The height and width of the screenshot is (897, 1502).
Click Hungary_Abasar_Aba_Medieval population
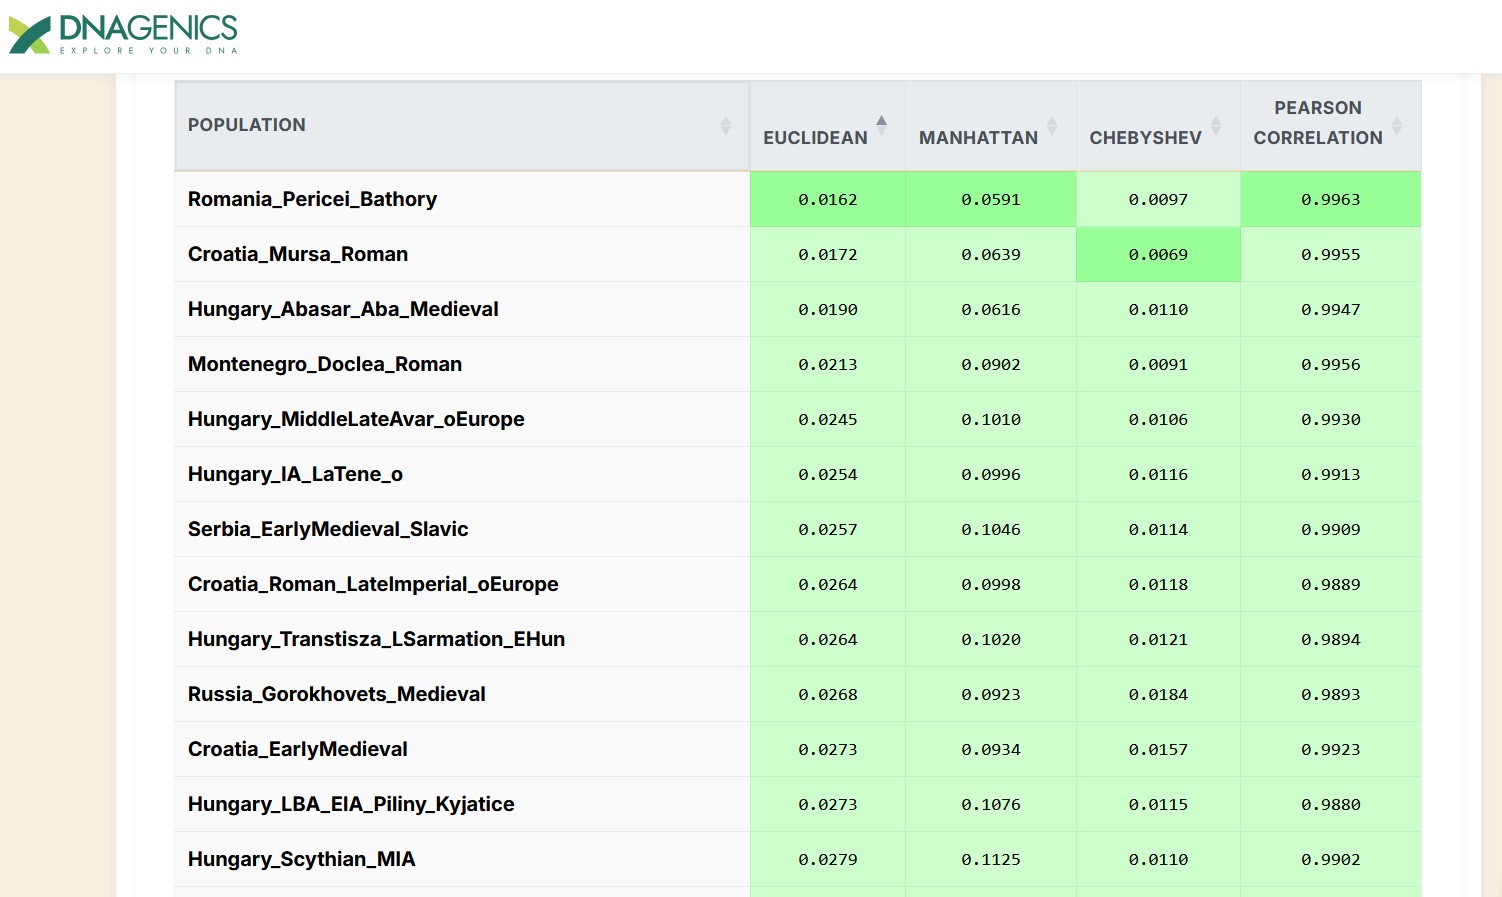(x=343, y=309)
